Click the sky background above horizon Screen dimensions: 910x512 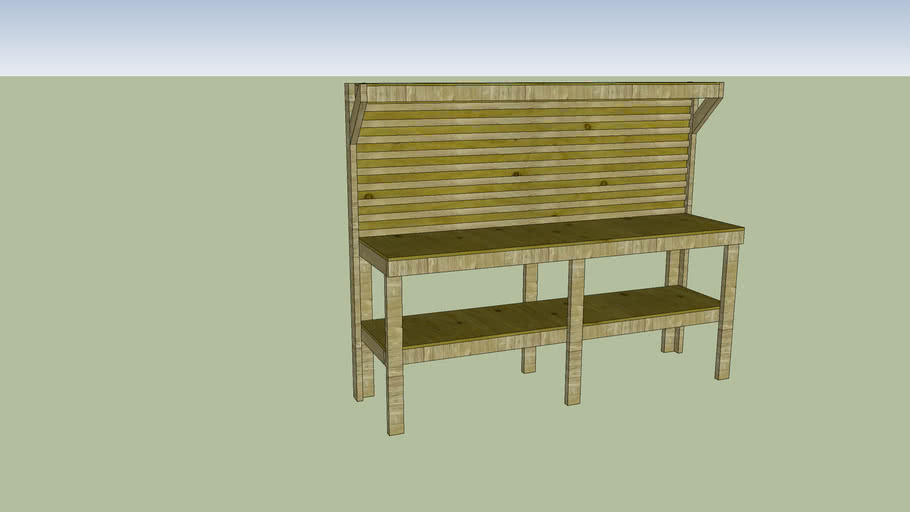pos(450,35)
